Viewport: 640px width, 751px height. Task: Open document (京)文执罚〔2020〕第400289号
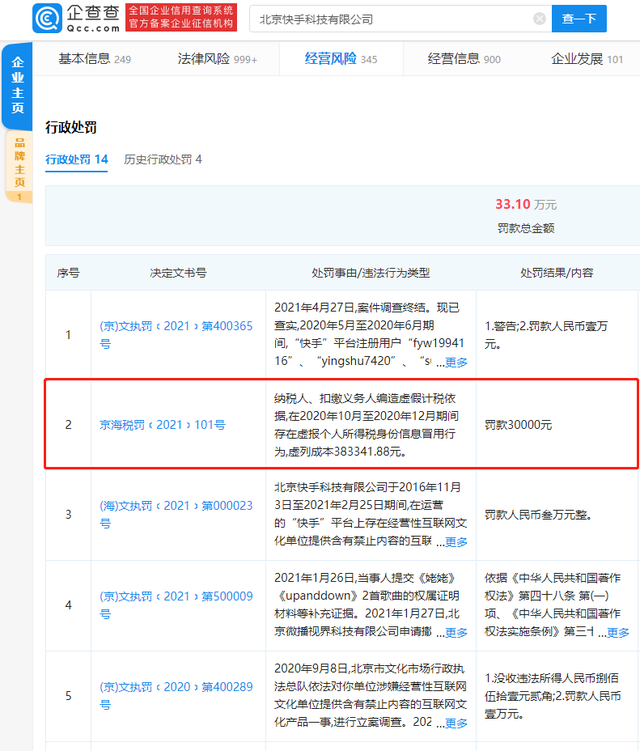pos(176,695)
